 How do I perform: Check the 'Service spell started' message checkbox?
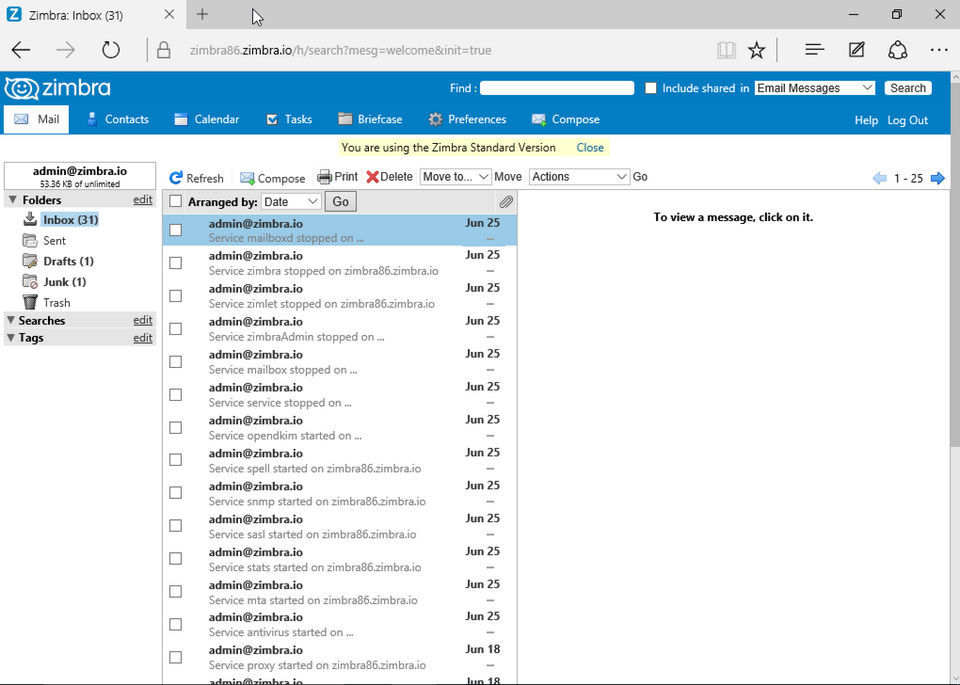point(176,460)
